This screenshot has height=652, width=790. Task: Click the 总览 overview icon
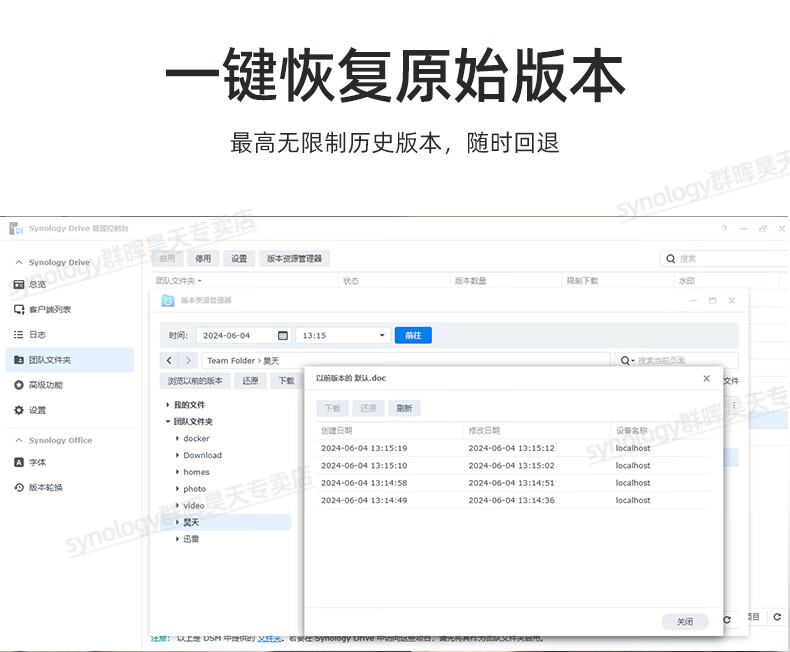tap(19, 284)
